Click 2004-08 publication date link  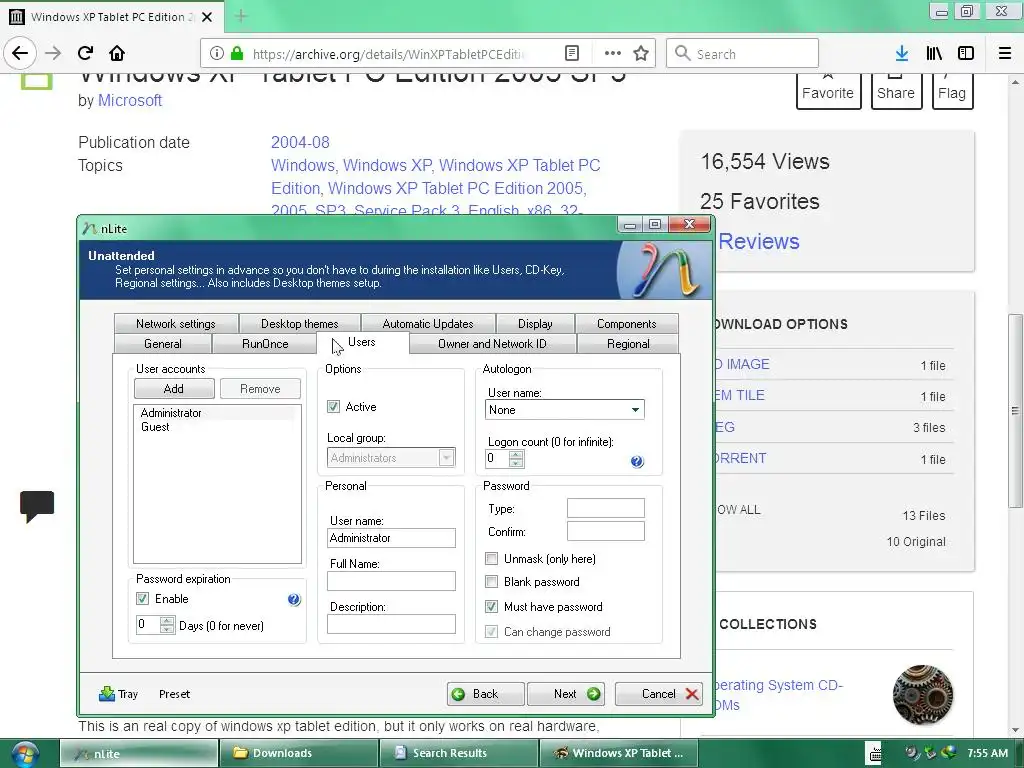(x=300, y=142)
